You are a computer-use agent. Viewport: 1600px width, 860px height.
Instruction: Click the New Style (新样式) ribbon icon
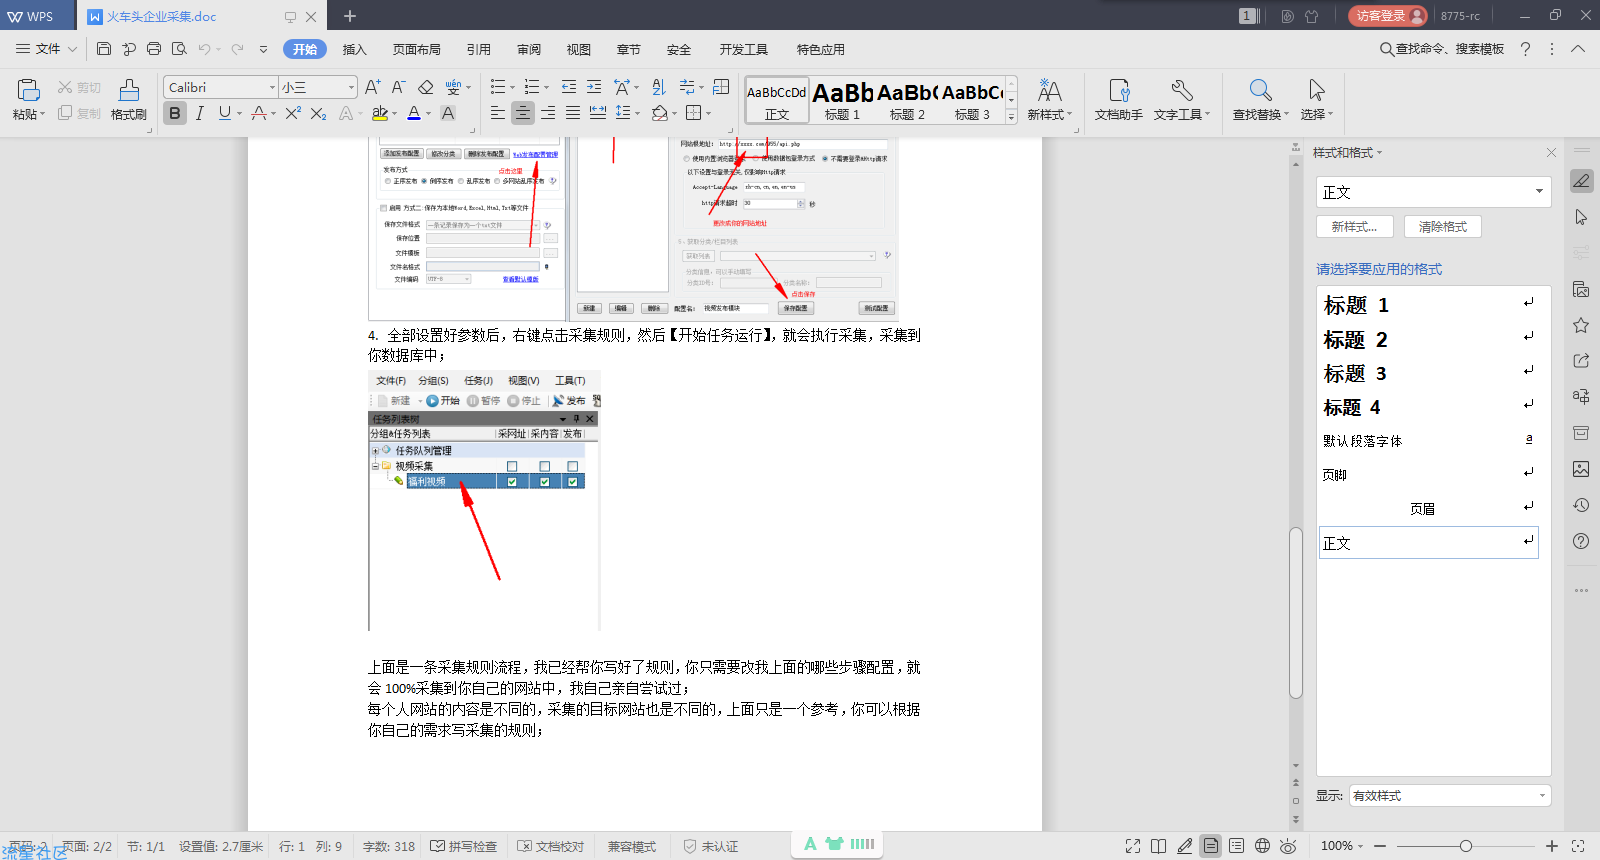pyautogui.click(x=1049, y=90)
